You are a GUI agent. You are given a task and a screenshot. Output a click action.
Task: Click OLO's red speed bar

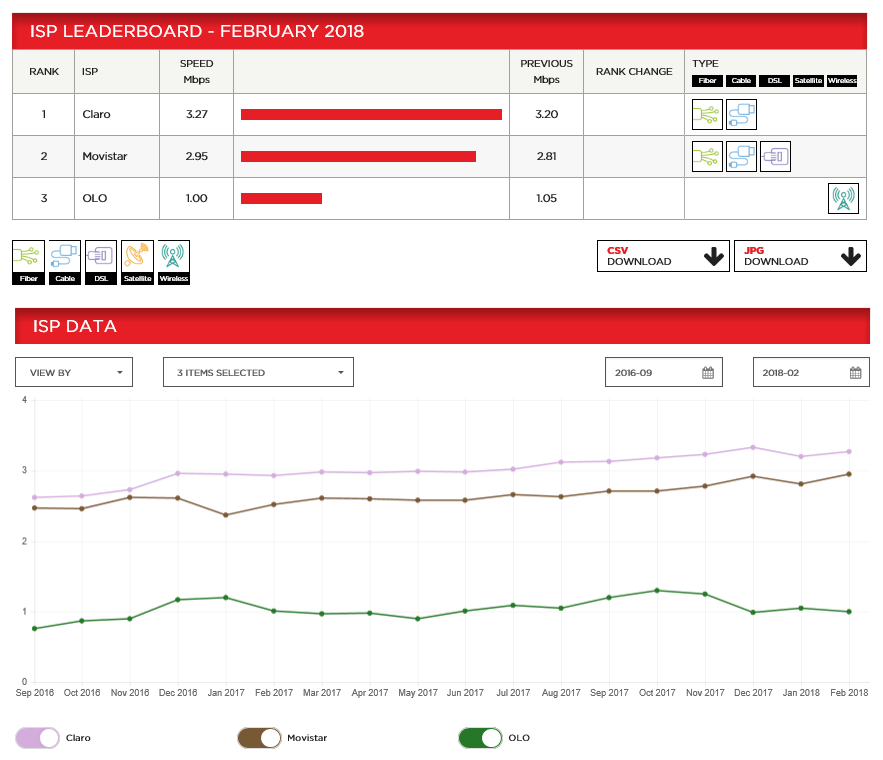[282, 198]
